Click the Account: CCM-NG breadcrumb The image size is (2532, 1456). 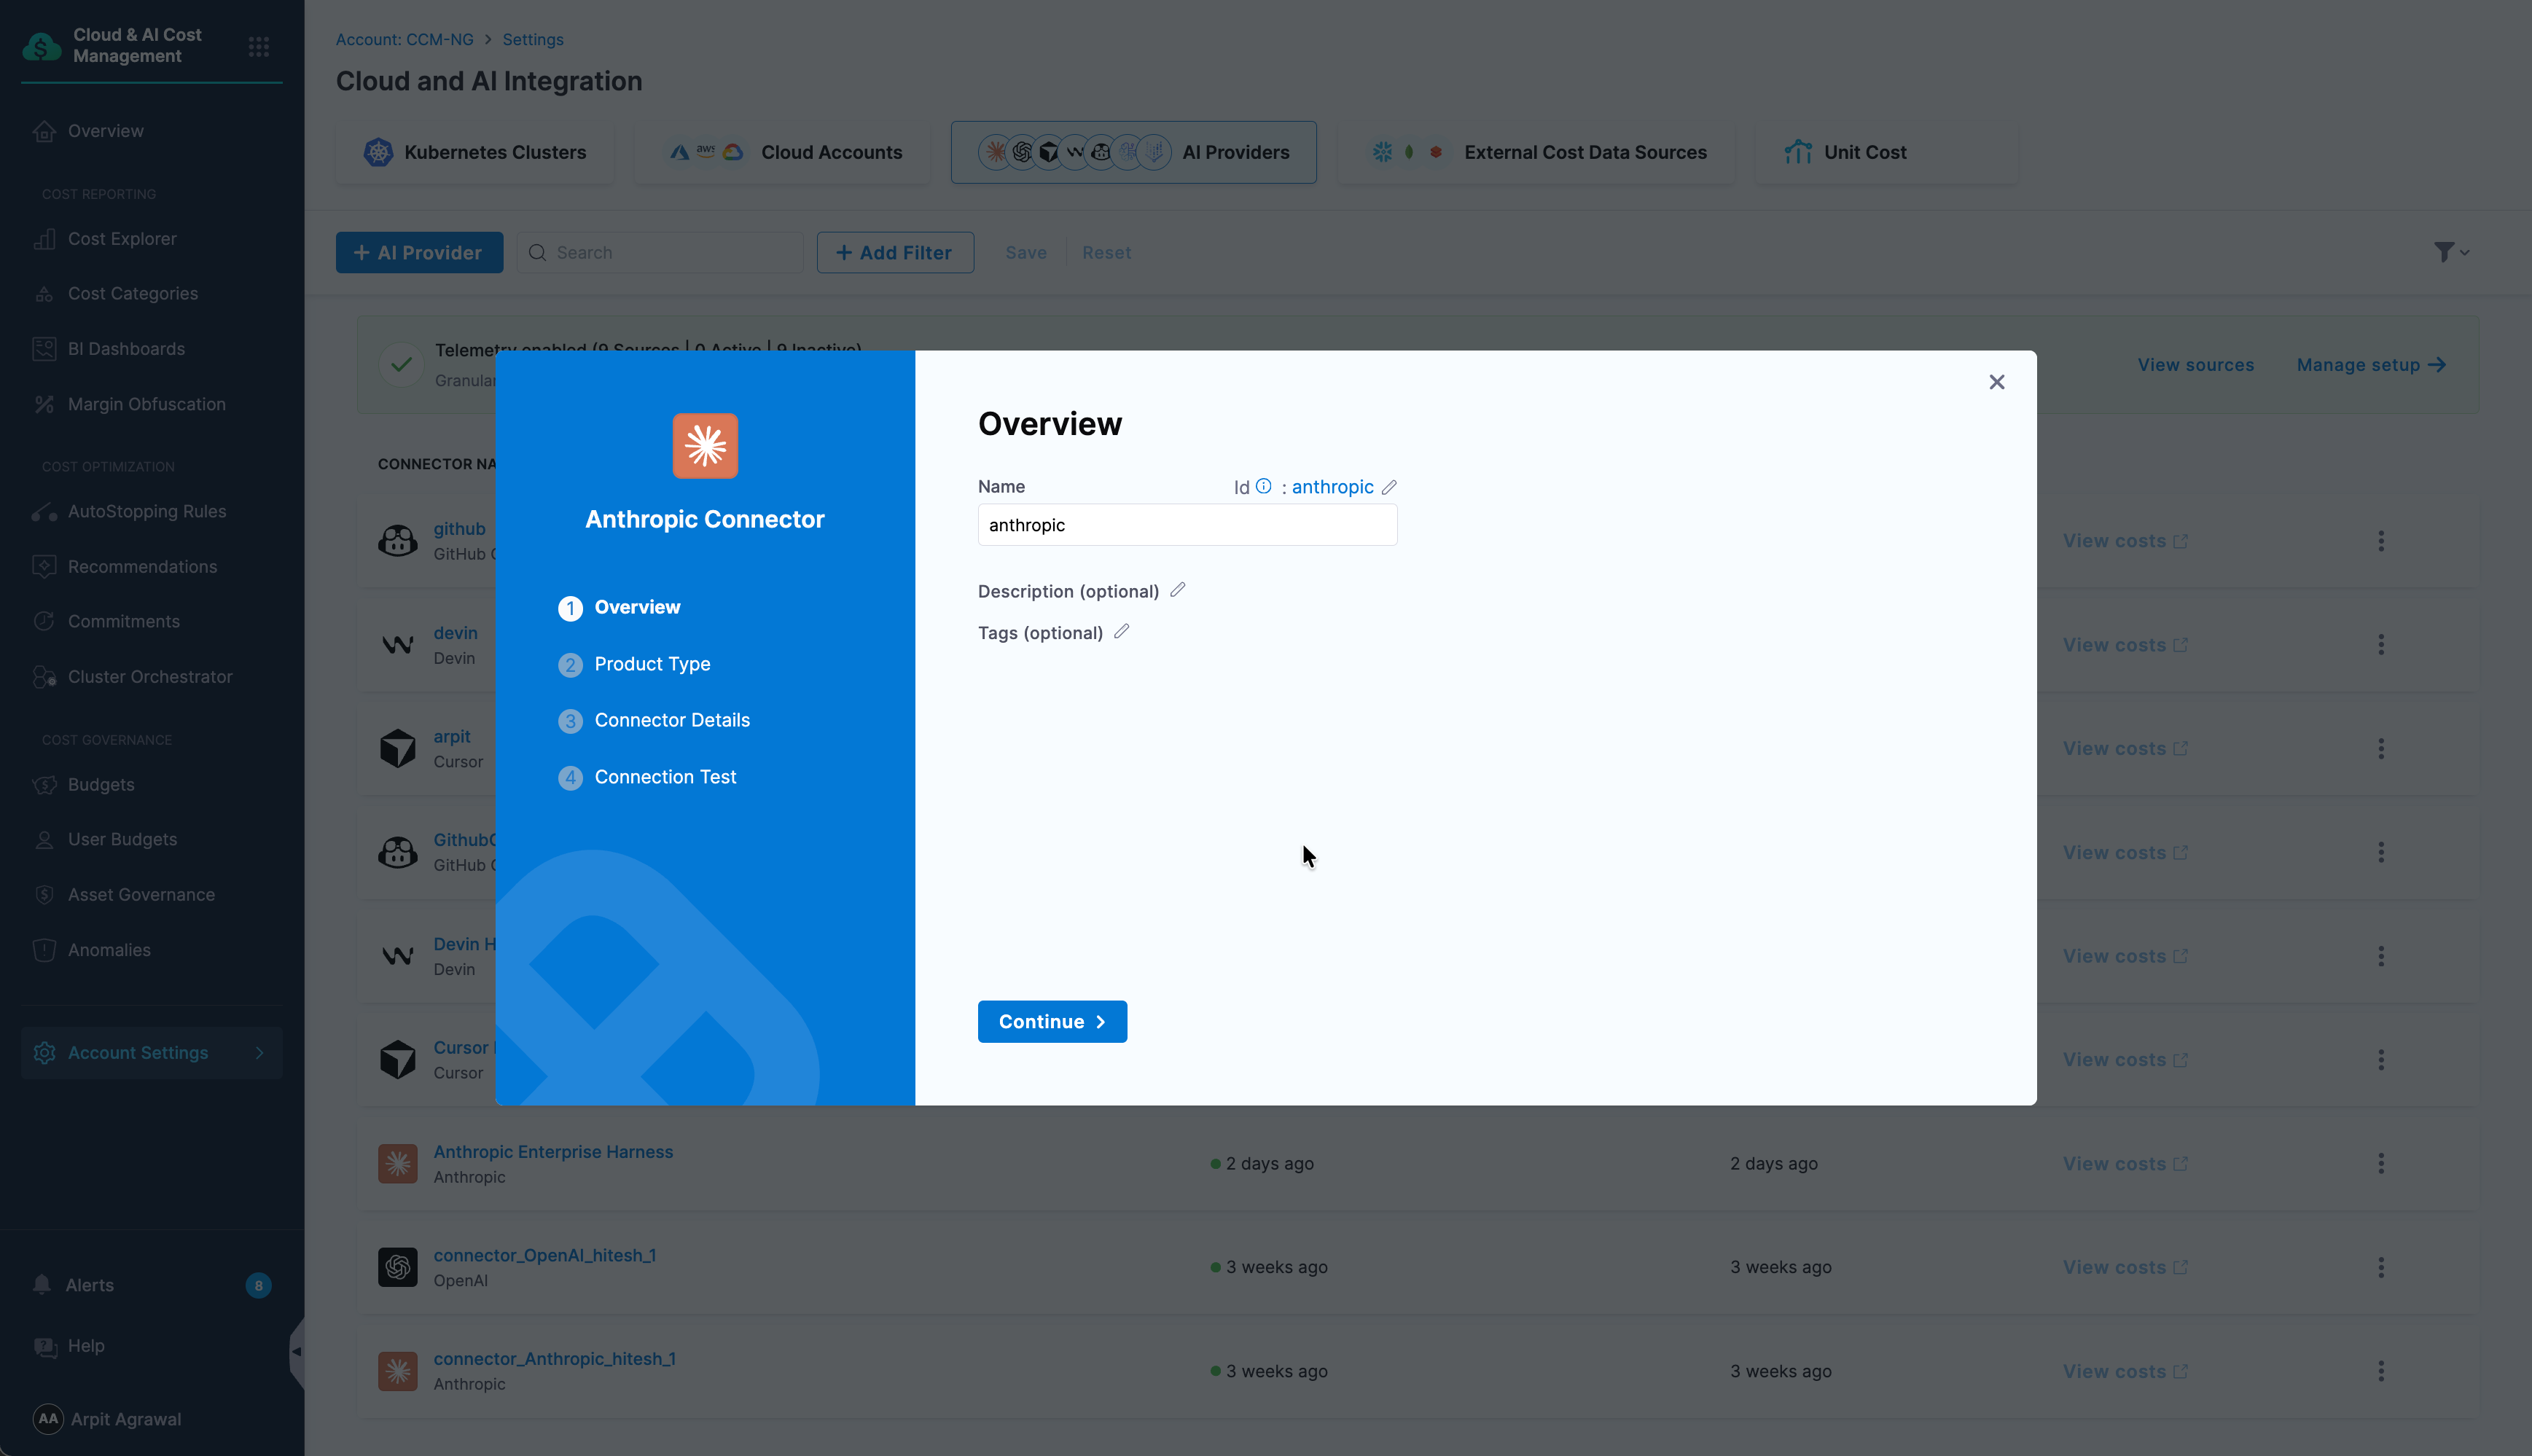405,39
